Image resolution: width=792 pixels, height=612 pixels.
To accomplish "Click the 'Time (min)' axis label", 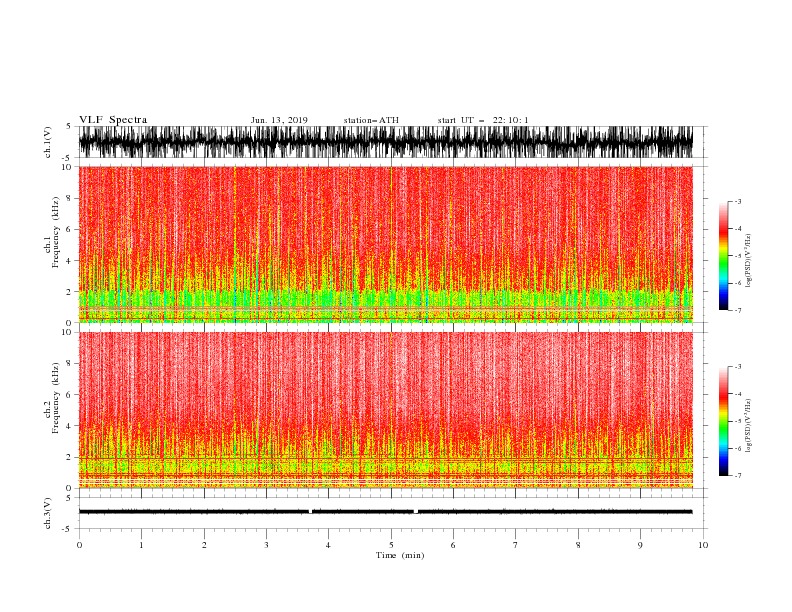I will 400,555.
